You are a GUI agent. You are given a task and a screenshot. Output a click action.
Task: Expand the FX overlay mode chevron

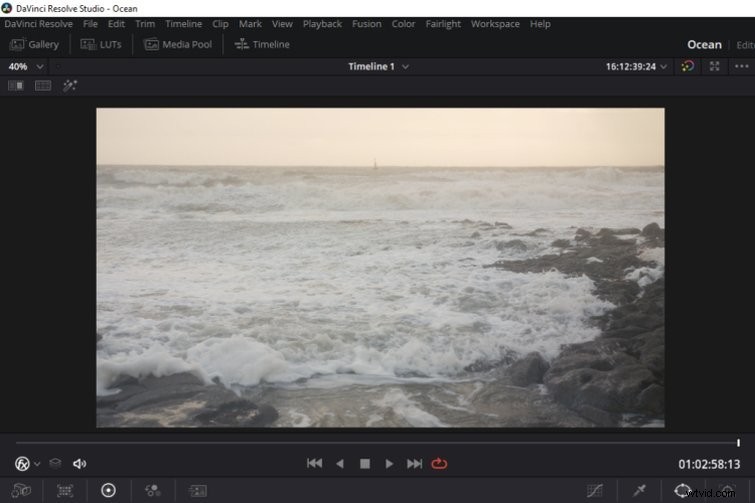[37, 464]
